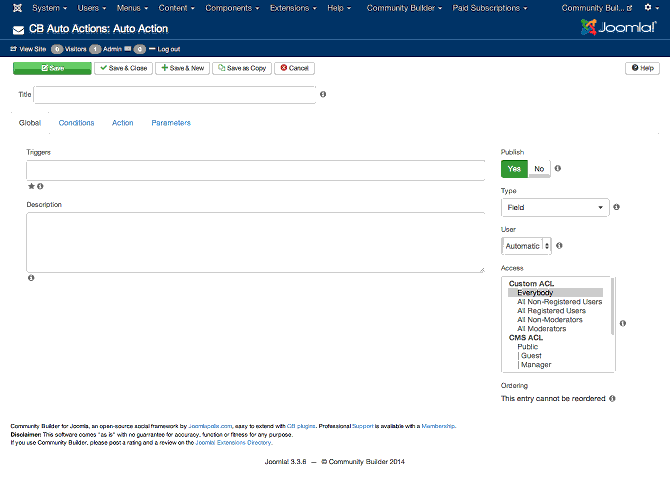Select Manager in Access list
This screenshot has width=670, height=498.
click(x=535, y=364)
